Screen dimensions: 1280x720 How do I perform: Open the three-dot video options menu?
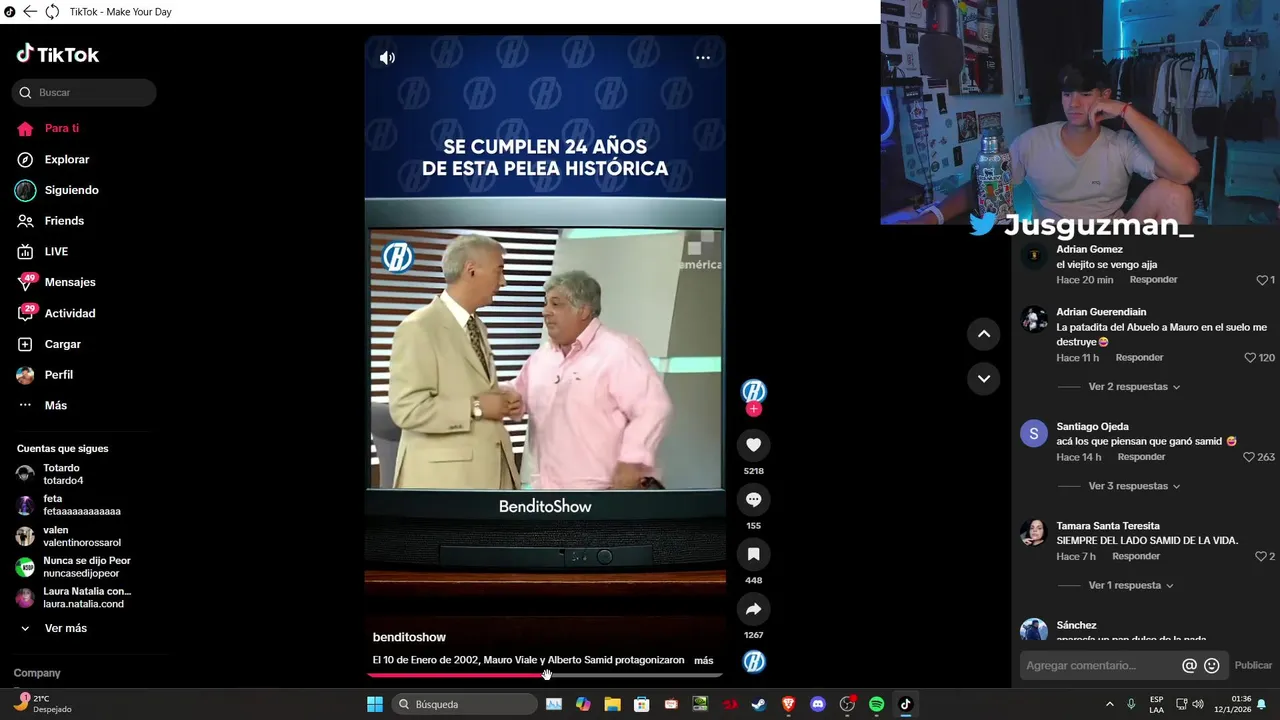703,58
